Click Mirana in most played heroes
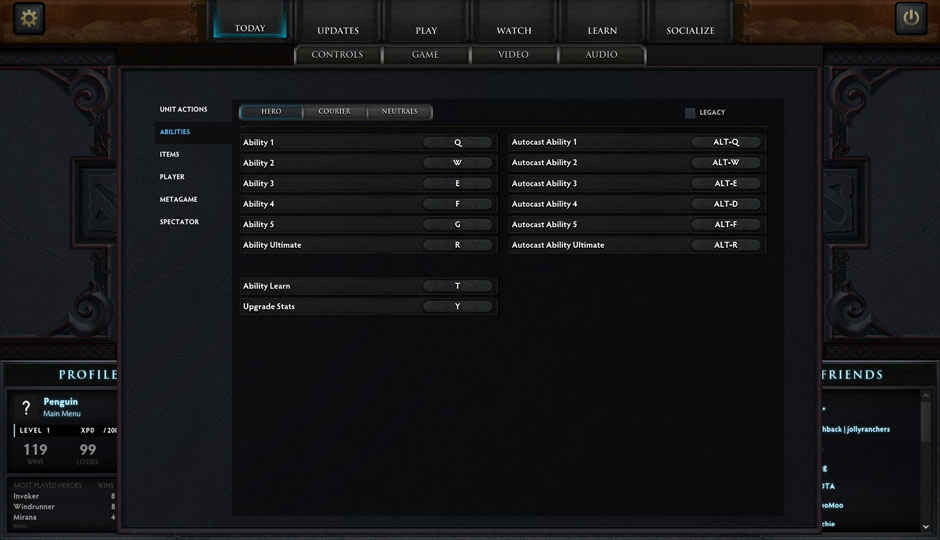Screen dimensions: 940x540 [x=25, y=517]
